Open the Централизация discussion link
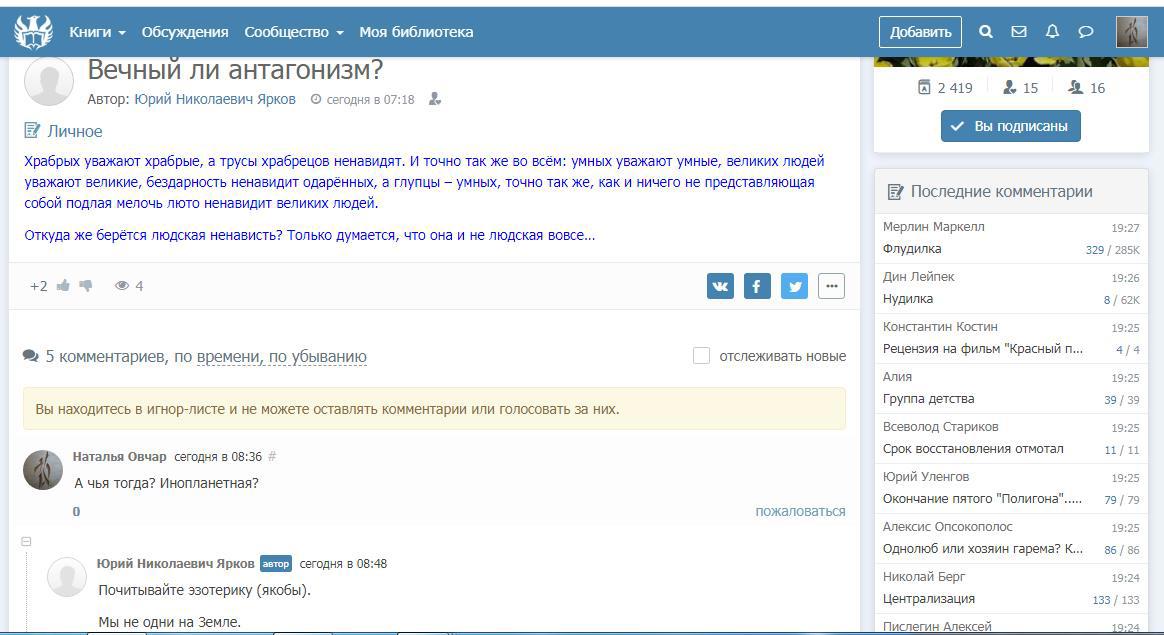The image size is (1164, 635). pyautogui.click(x=929, y=599)
